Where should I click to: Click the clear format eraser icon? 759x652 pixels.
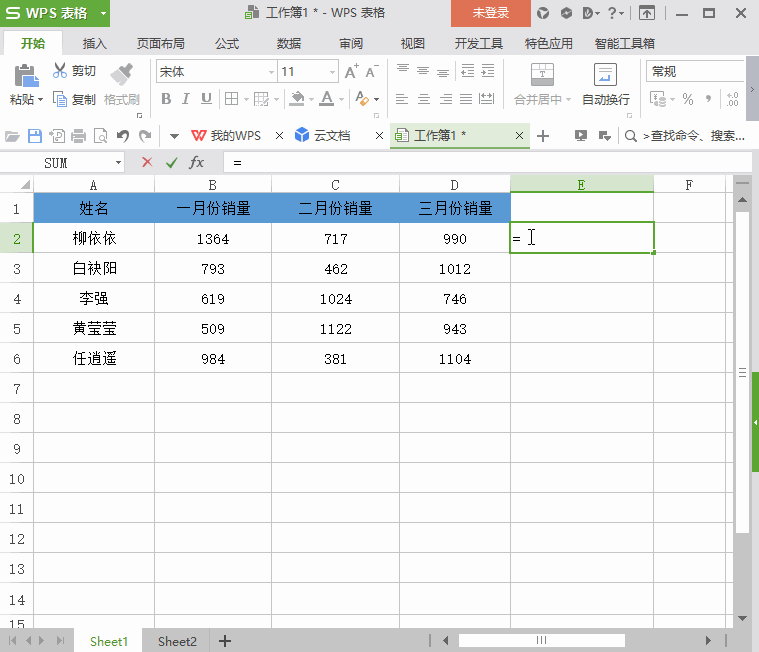point(362,99)
